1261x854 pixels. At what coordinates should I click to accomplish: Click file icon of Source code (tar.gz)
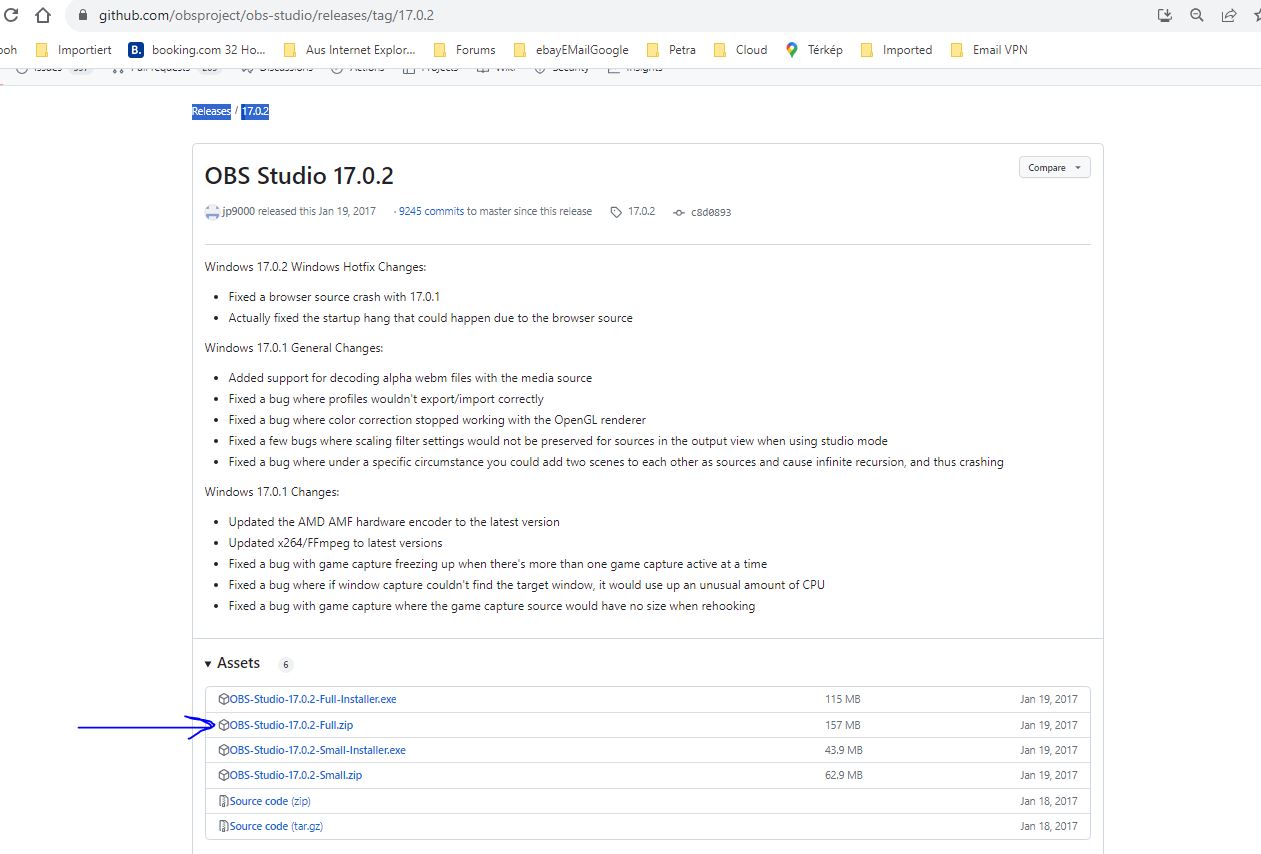point(224,826)
